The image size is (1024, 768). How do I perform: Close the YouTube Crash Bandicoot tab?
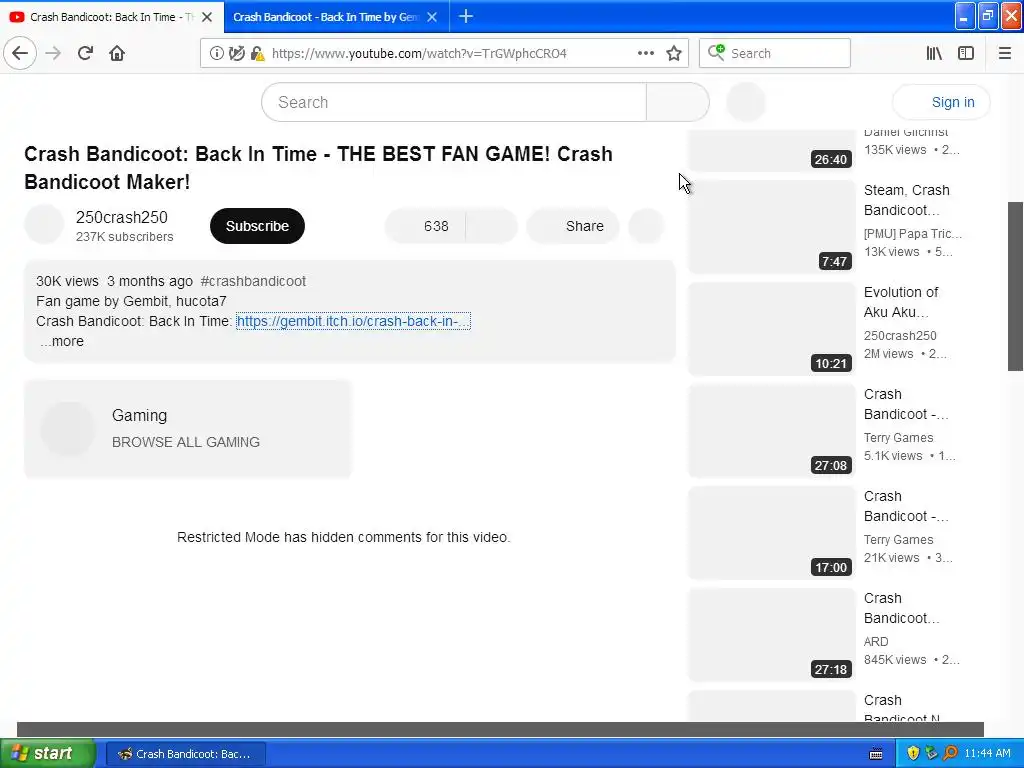click(x=207, y=17)
